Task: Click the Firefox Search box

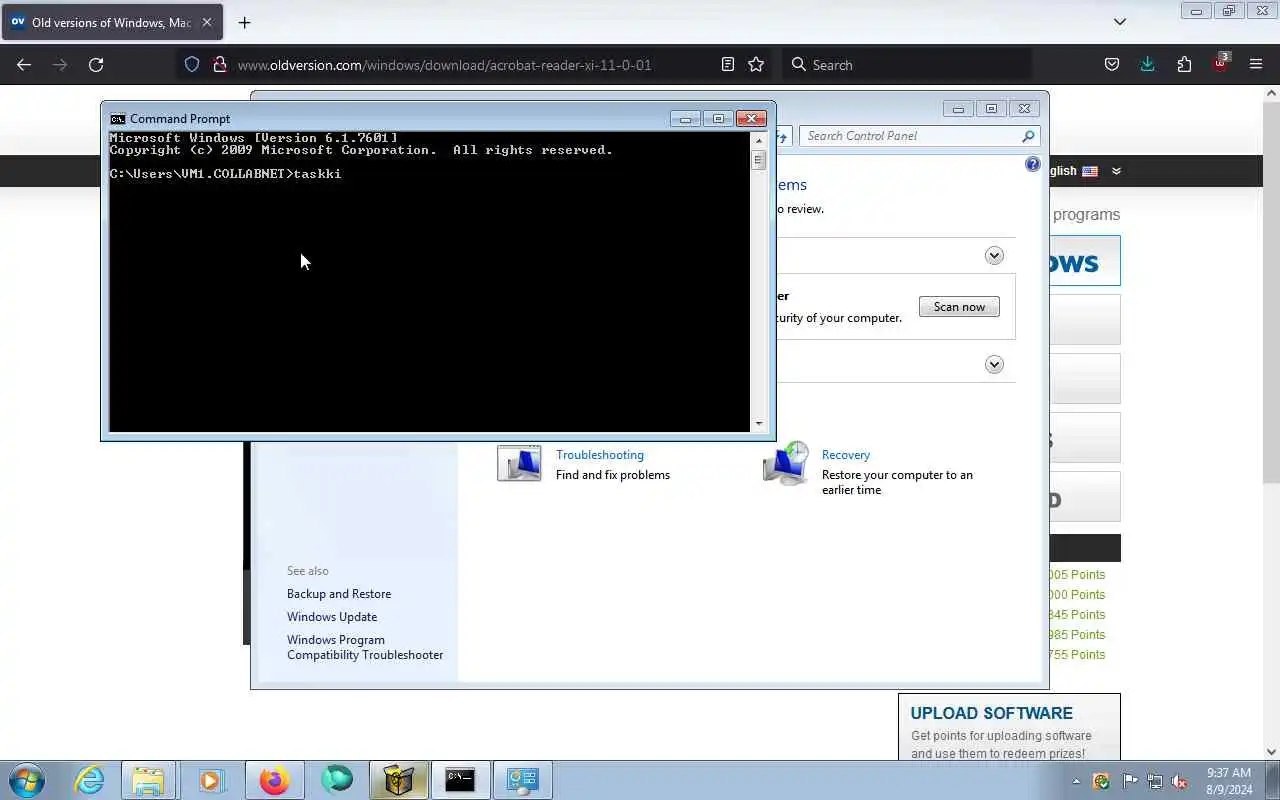Action: 908,64
